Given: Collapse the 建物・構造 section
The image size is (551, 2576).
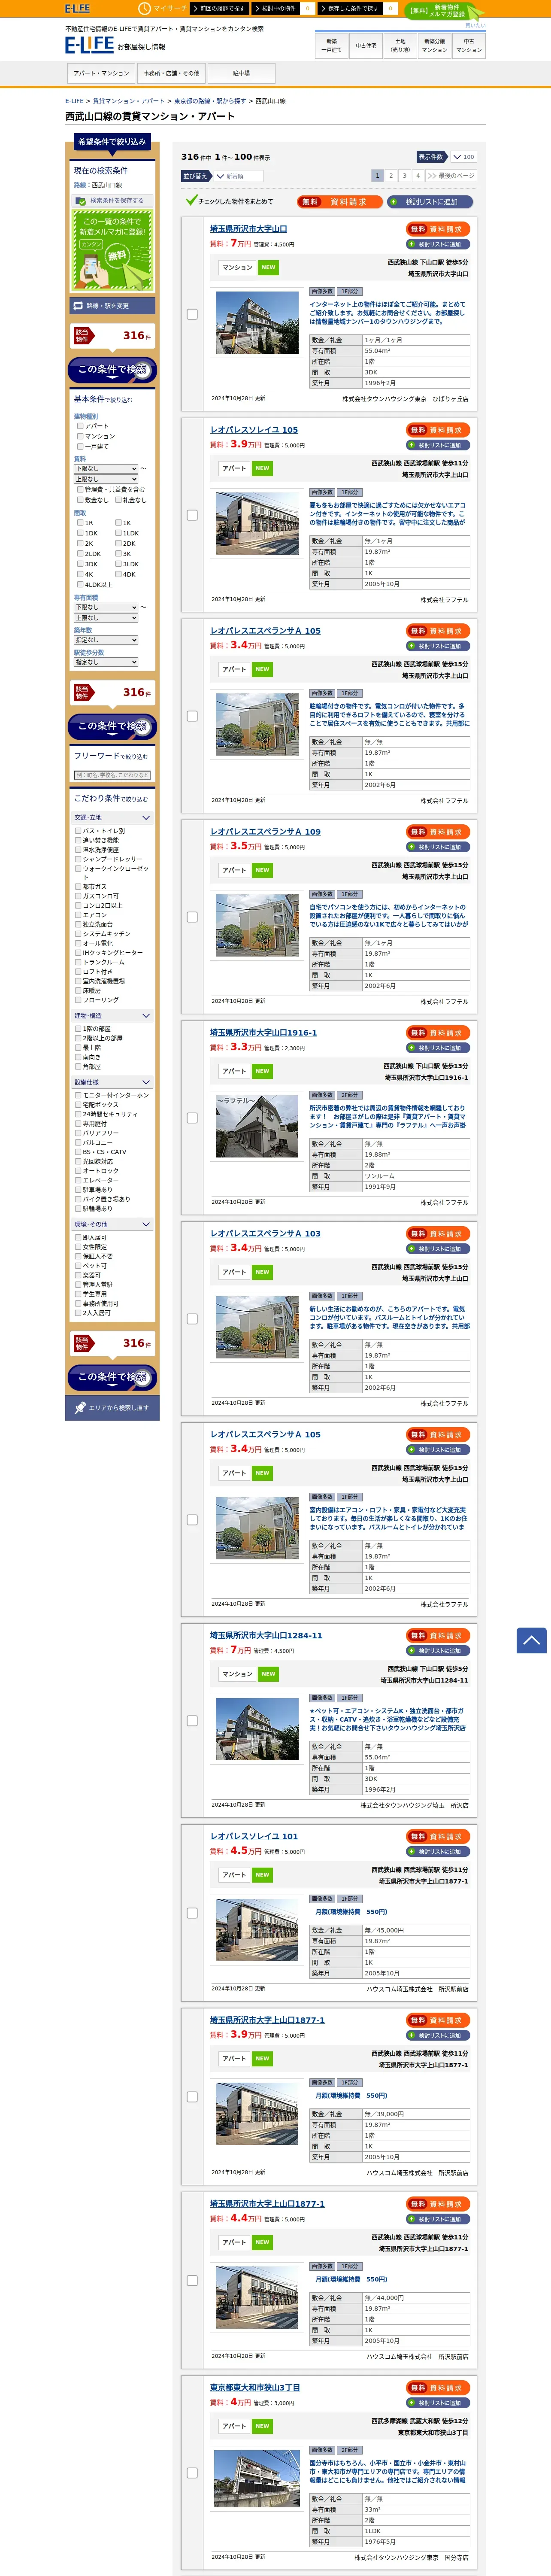Looking at the screenshot, I should click(x=112, y=1016).
